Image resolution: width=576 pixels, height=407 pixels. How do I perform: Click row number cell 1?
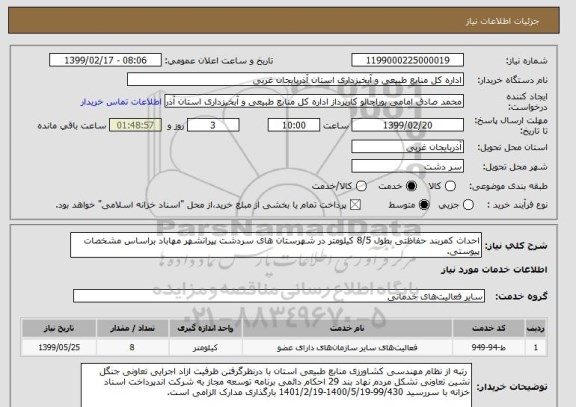click(x=536, y=347)
